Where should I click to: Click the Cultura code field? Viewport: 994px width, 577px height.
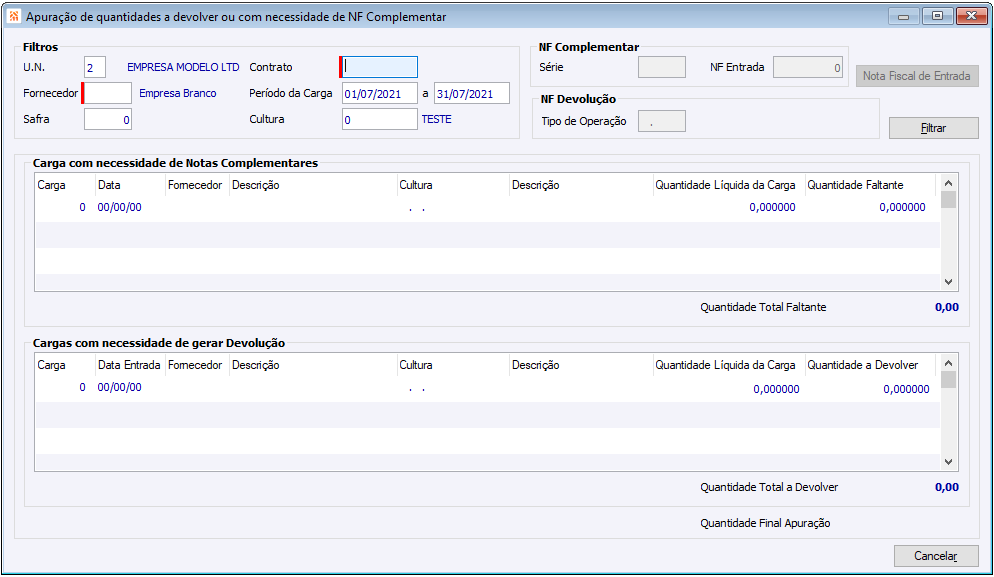click(x=380, y=119)
